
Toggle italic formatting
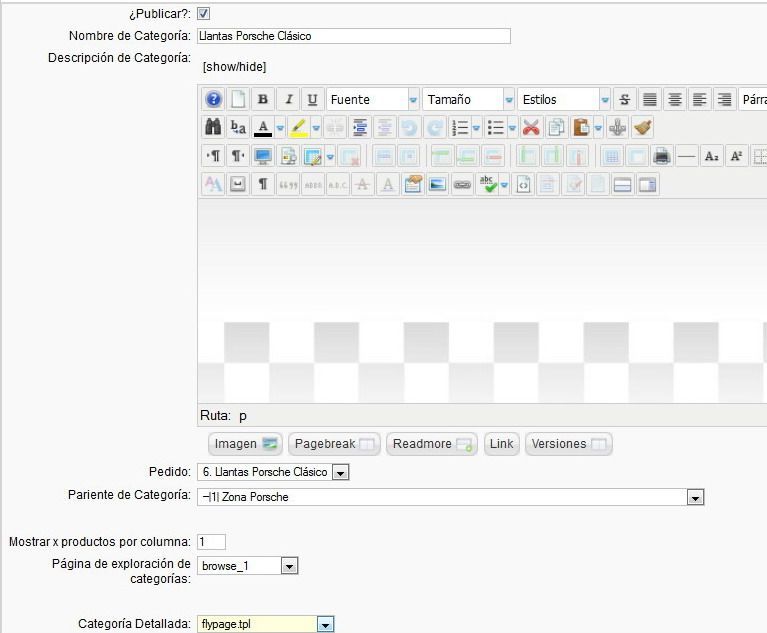pyautogui.click(x=289, y=99)
